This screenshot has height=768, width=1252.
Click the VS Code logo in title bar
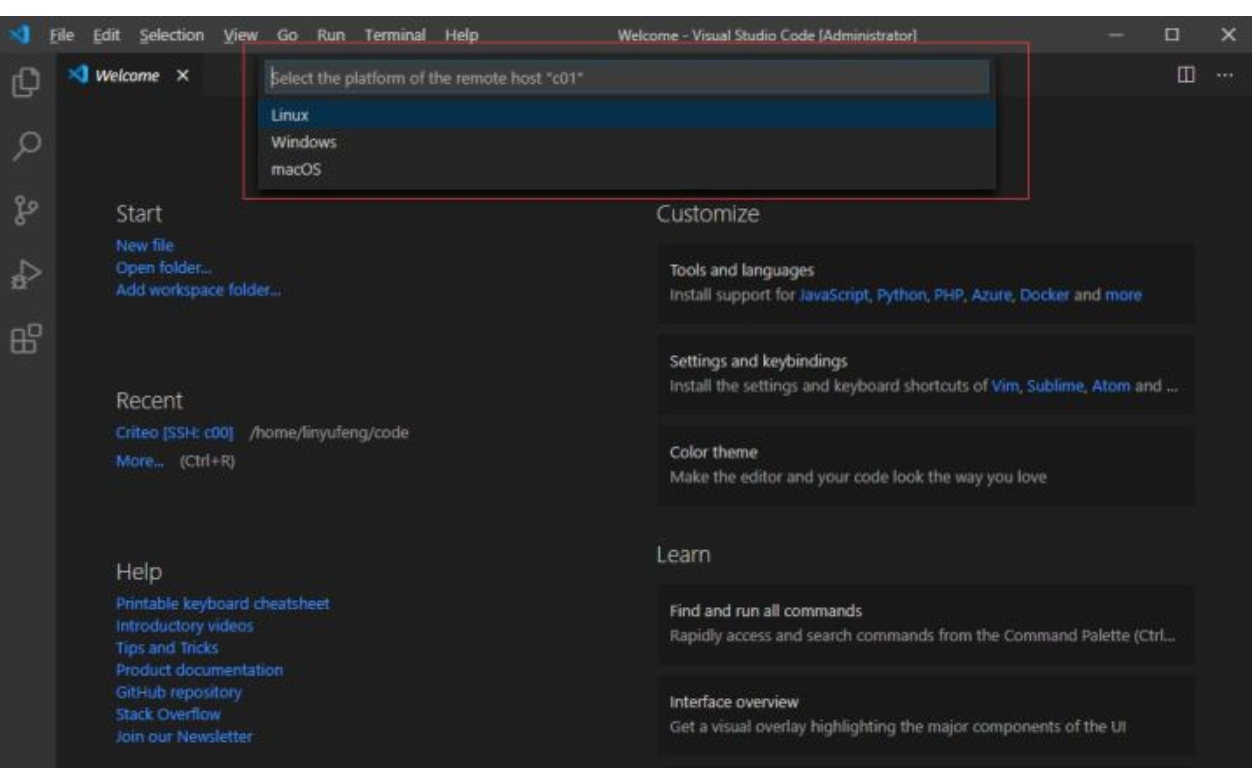pos(20,35)
